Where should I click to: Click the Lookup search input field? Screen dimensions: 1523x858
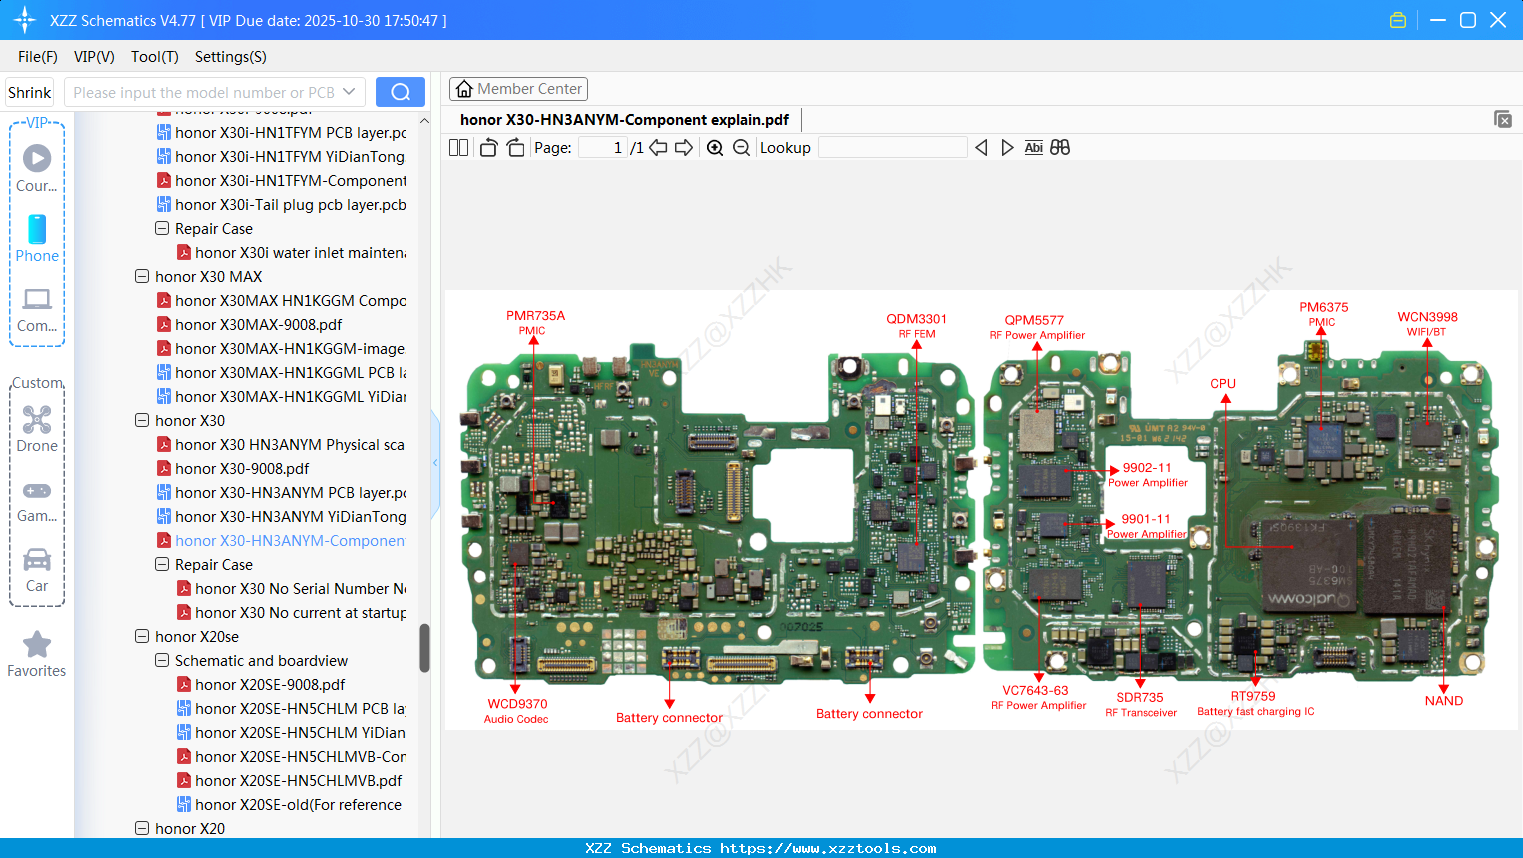click(x=892, y=148)
